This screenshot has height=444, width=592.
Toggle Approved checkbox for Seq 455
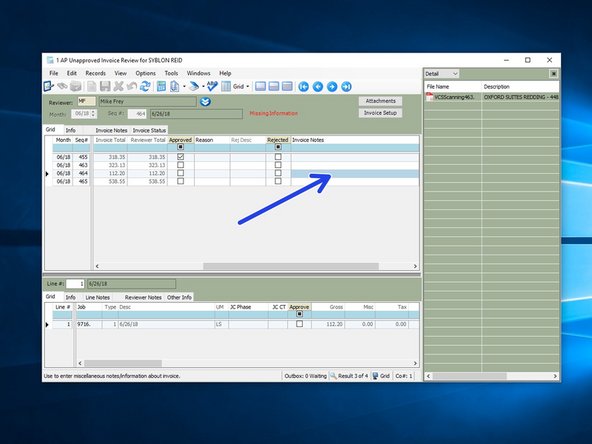[180, 156]
